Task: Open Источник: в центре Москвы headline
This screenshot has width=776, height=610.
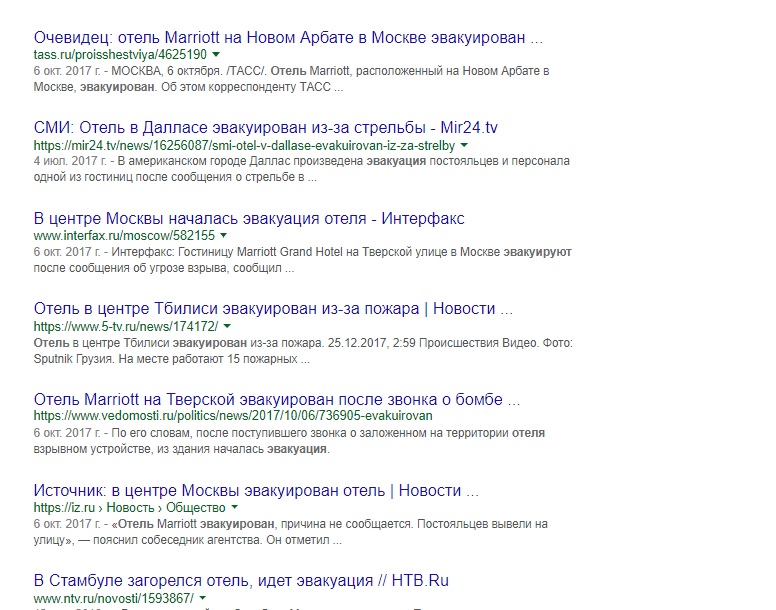Action: (256, 490)
